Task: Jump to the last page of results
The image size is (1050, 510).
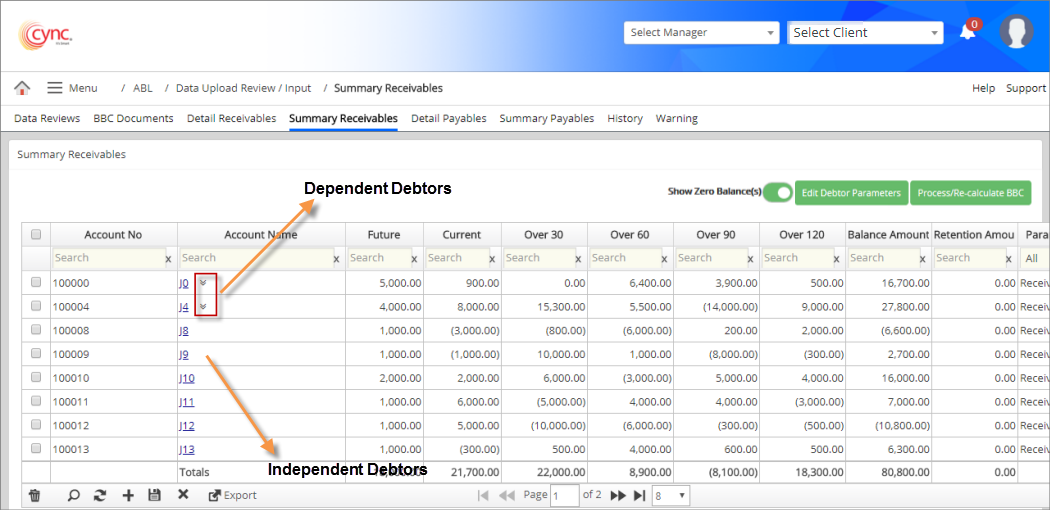Action: pos(640,495)
